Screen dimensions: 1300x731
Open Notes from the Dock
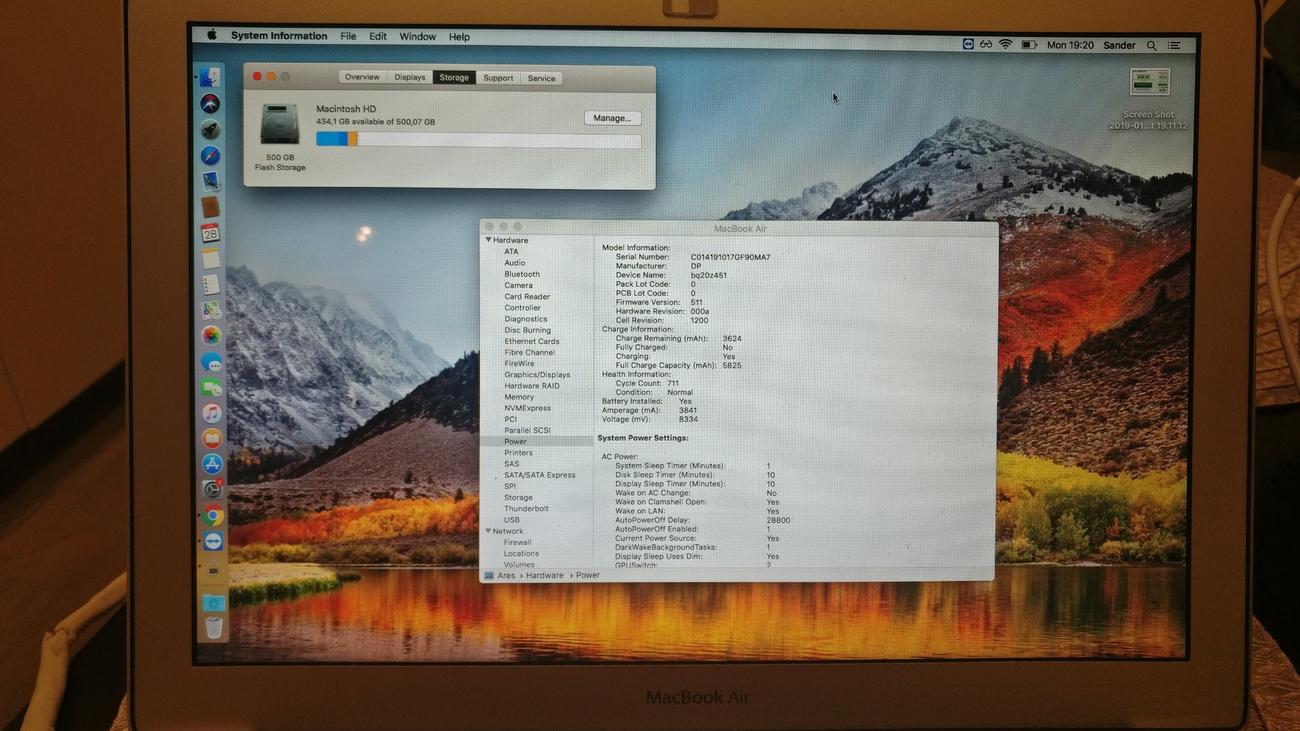210,259
